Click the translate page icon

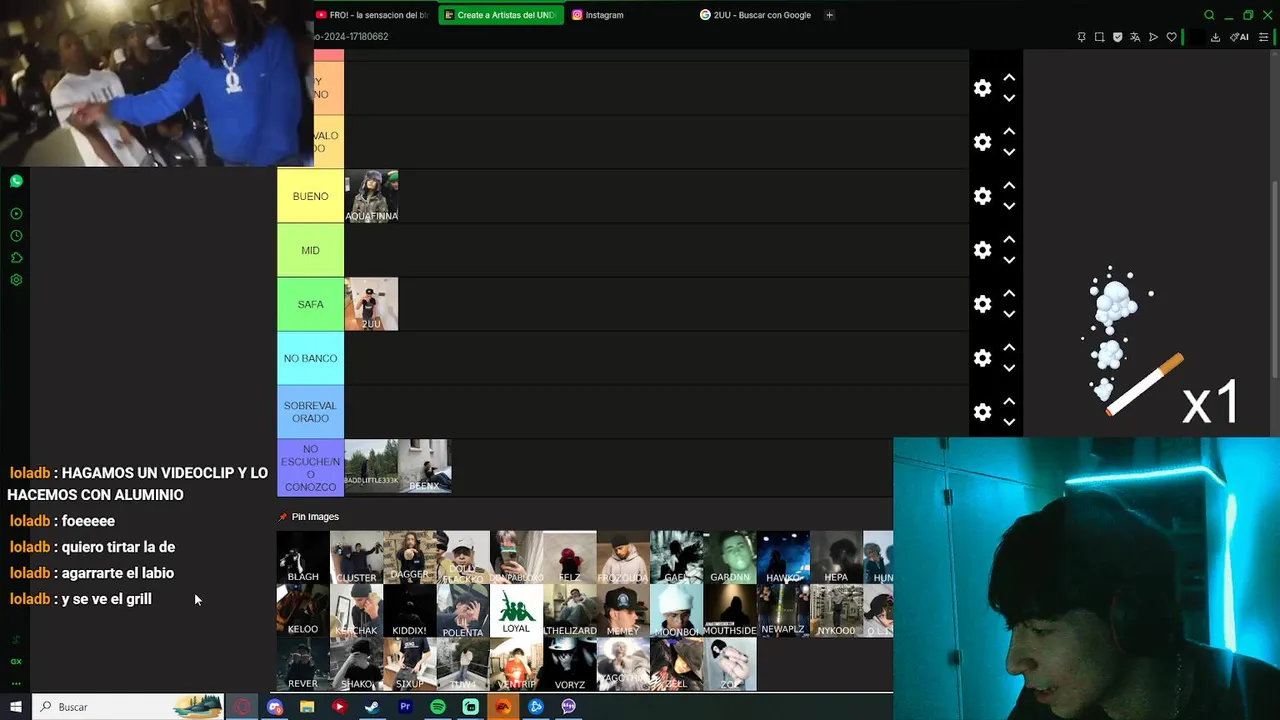coord(1135,37)
